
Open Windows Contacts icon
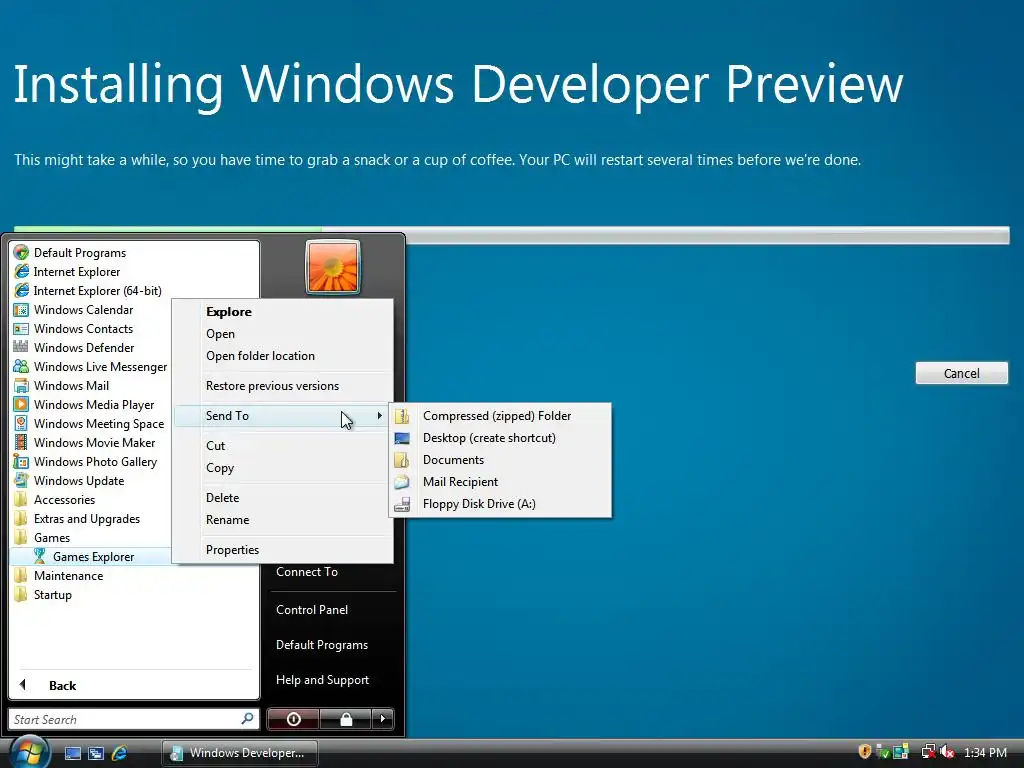(x=22, y=328)
